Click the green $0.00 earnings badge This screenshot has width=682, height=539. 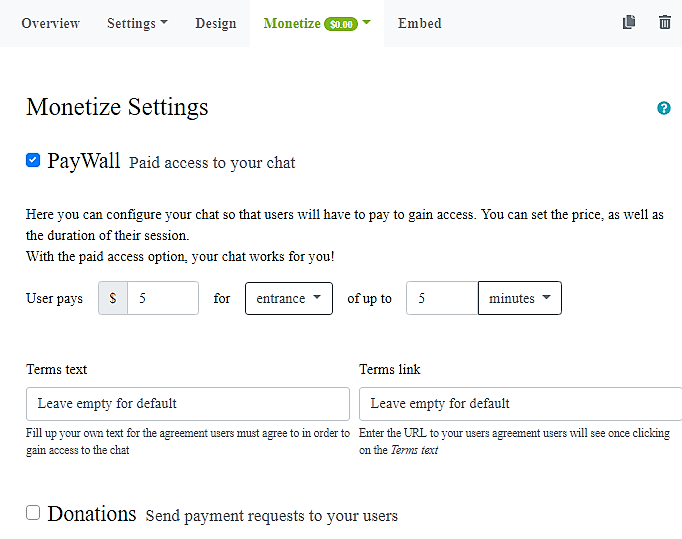tap(341, 24)
